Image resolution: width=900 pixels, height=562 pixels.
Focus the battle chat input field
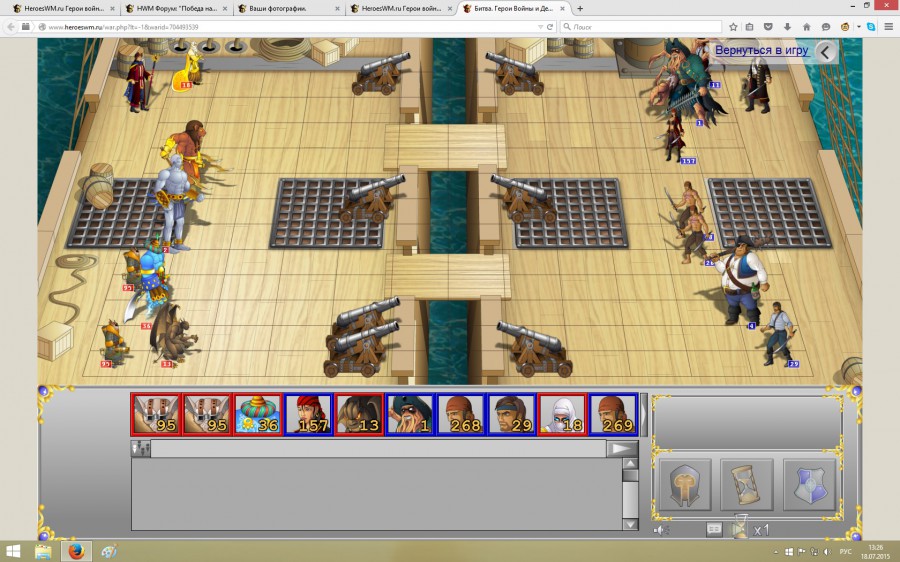click(378, 448)
